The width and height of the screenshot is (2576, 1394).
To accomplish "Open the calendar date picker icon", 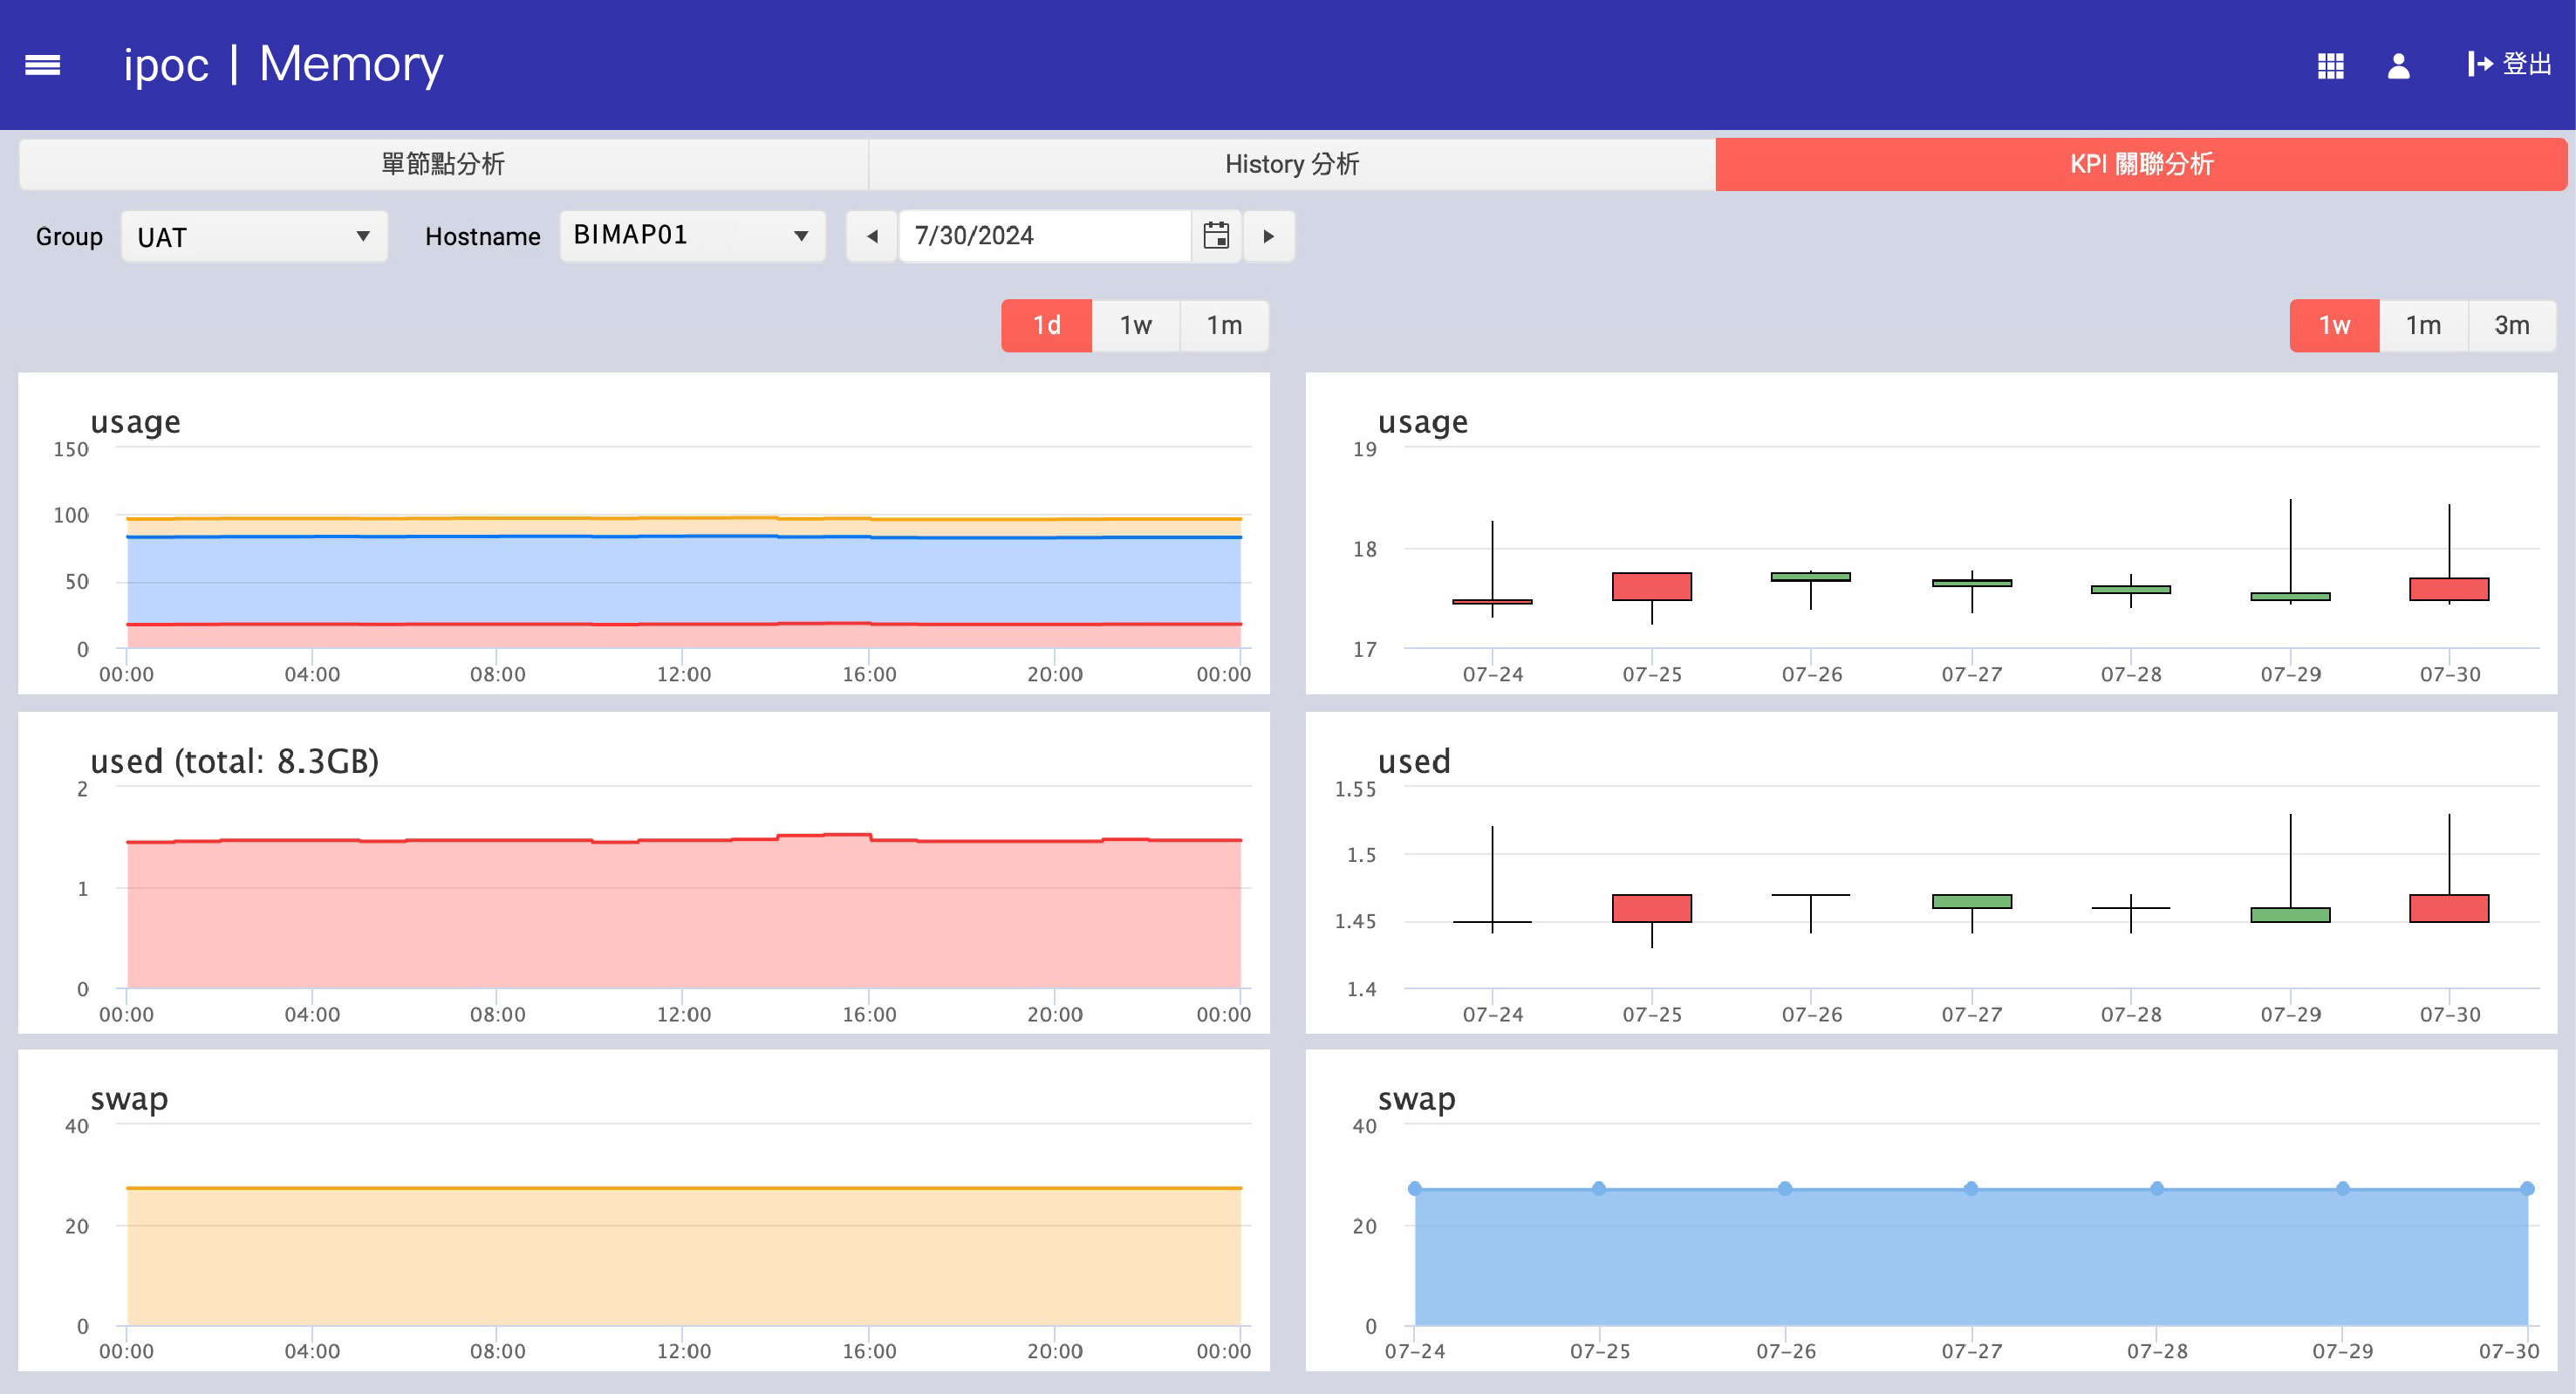I will tap(1216, 236).
